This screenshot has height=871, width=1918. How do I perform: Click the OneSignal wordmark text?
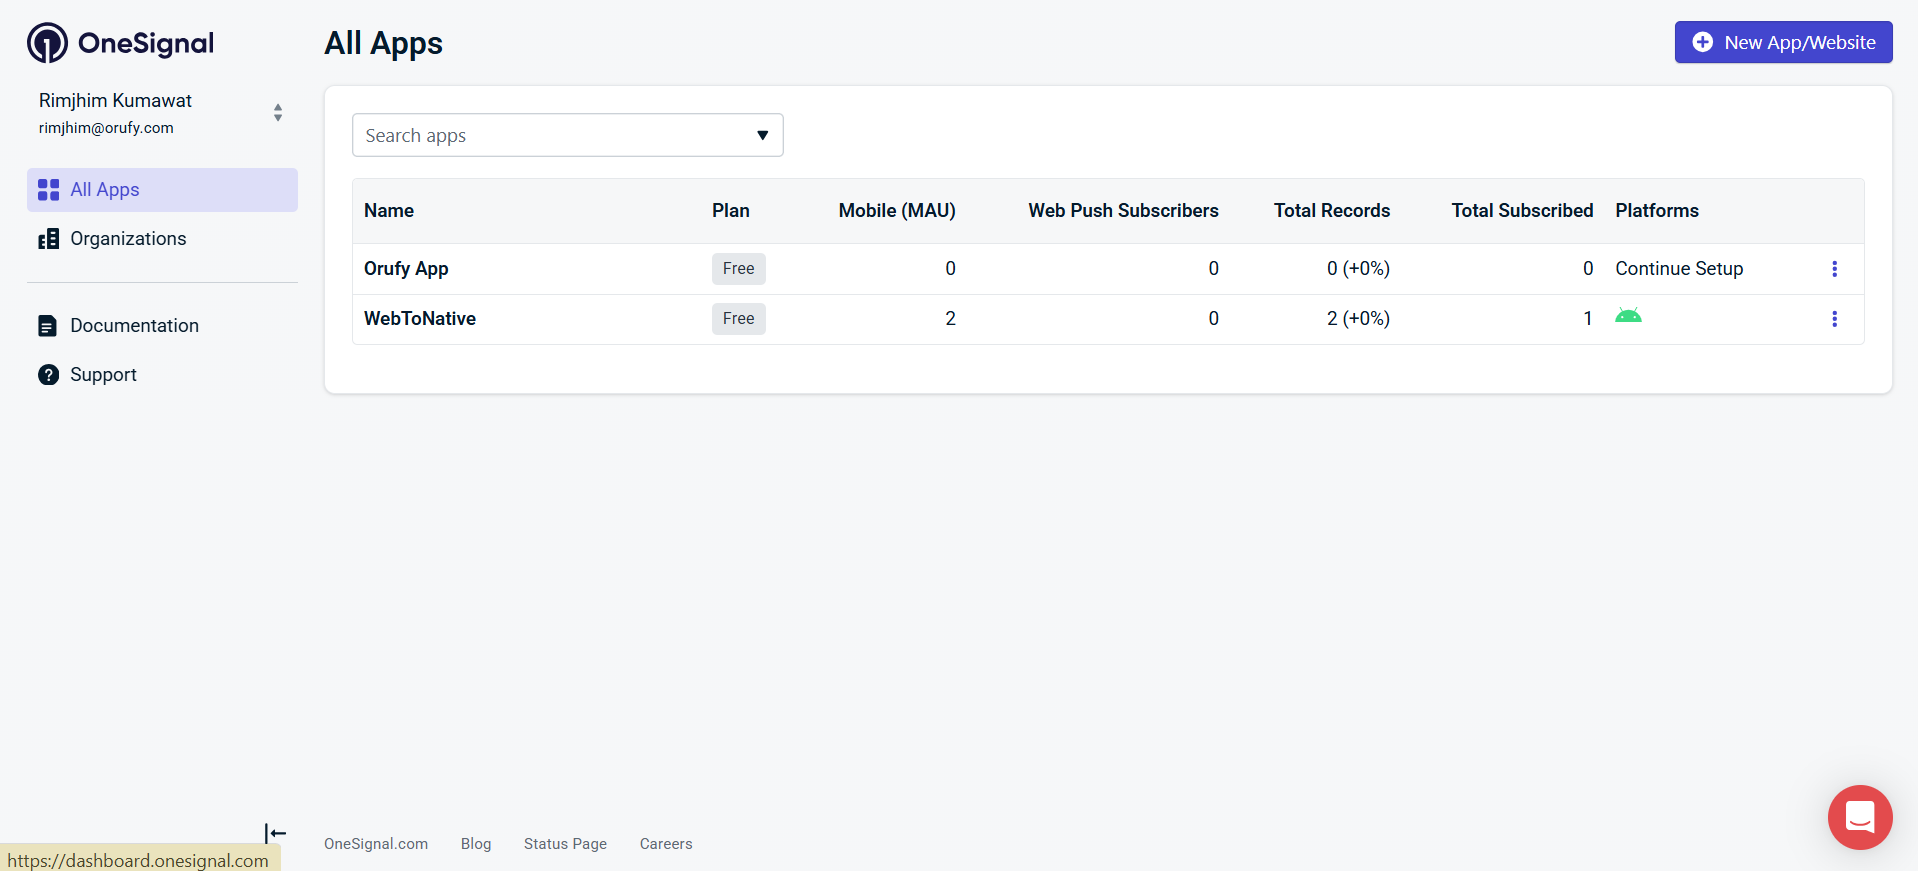(146, 43)
